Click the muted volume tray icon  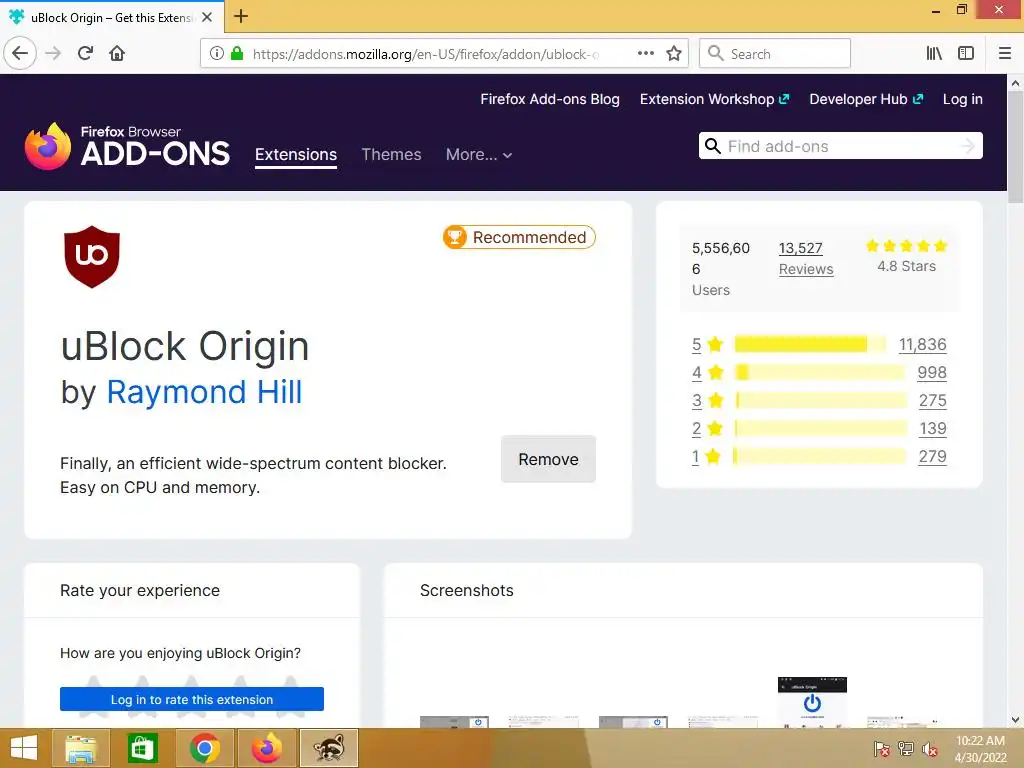(929, 749)
